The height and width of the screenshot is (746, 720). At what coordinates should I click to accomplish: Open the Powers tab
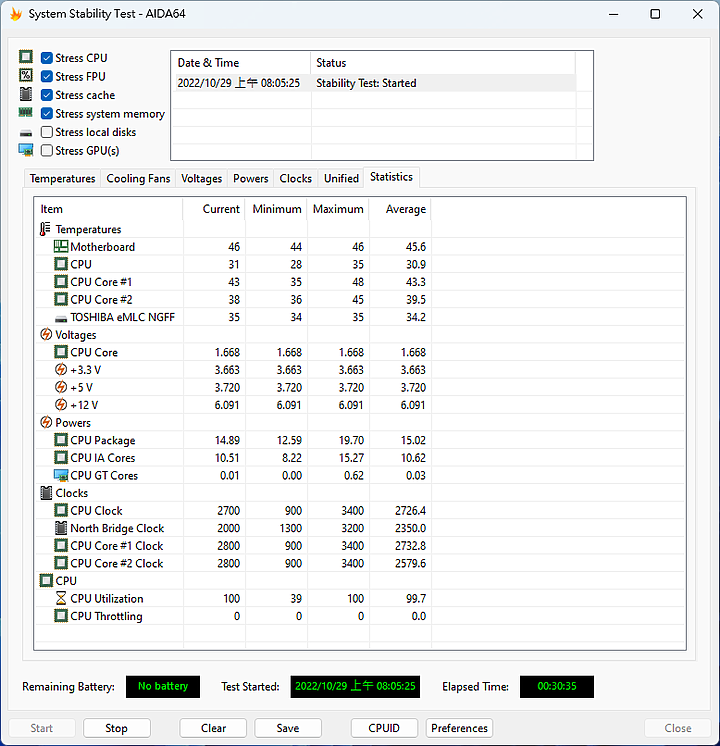click(250, 178)
